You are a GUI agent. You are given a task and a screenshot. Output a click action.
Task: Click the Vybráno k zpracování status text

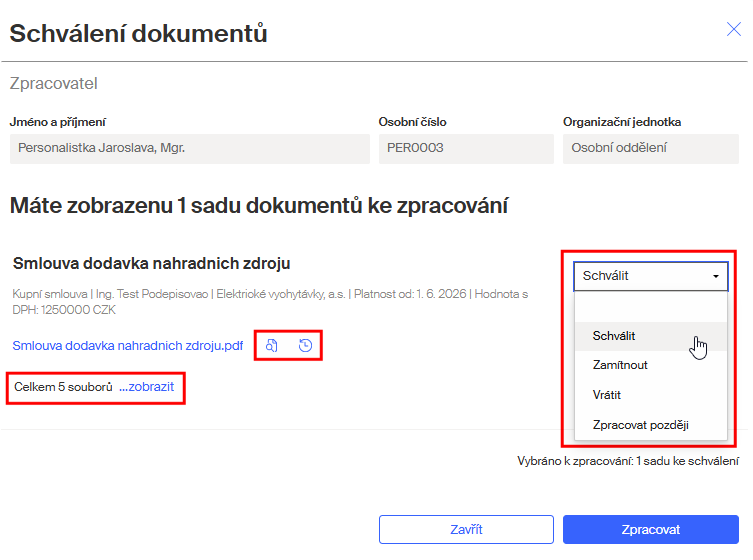[628, 461]
